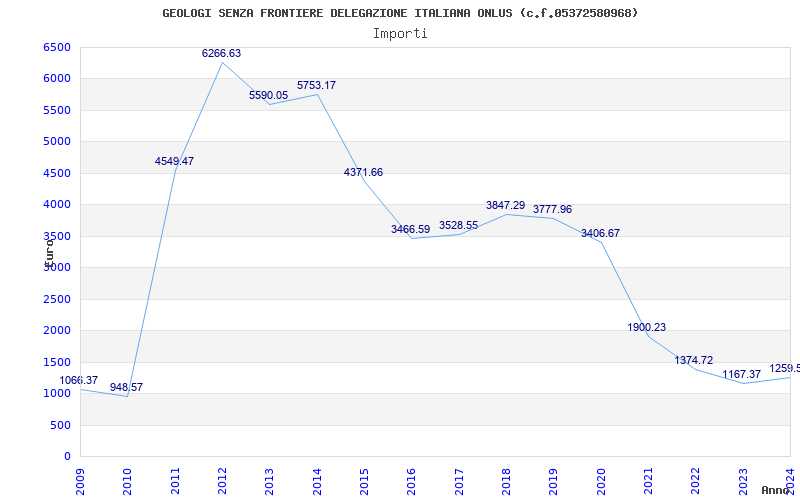This screenshot has height=500, width=800.
Task: Click the 2021 x-axis year label
Action: tap(648, 481)
